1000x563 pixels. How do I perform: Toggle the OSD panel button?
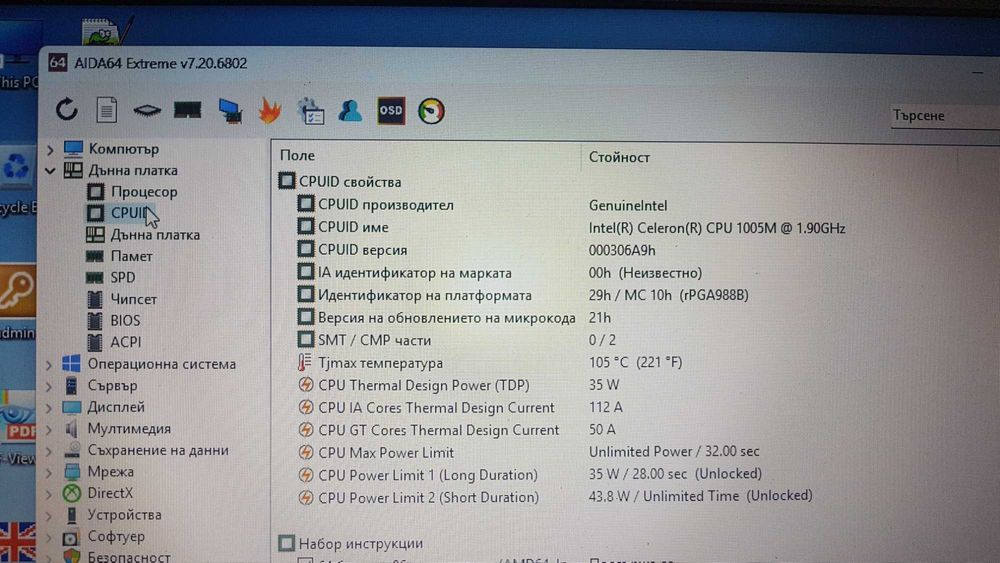click(x=391, y=111)
